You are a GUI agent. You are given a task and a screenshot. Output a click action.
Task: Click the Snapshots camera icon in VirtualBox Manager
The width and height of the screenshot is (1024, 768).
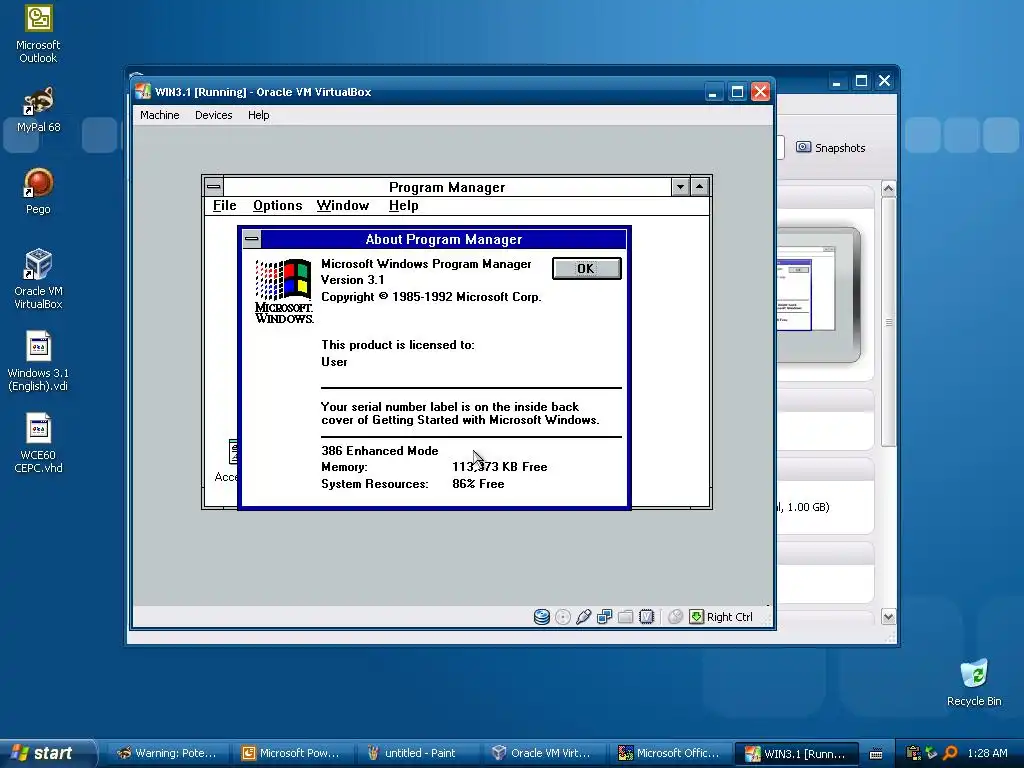tap(803, 148)
